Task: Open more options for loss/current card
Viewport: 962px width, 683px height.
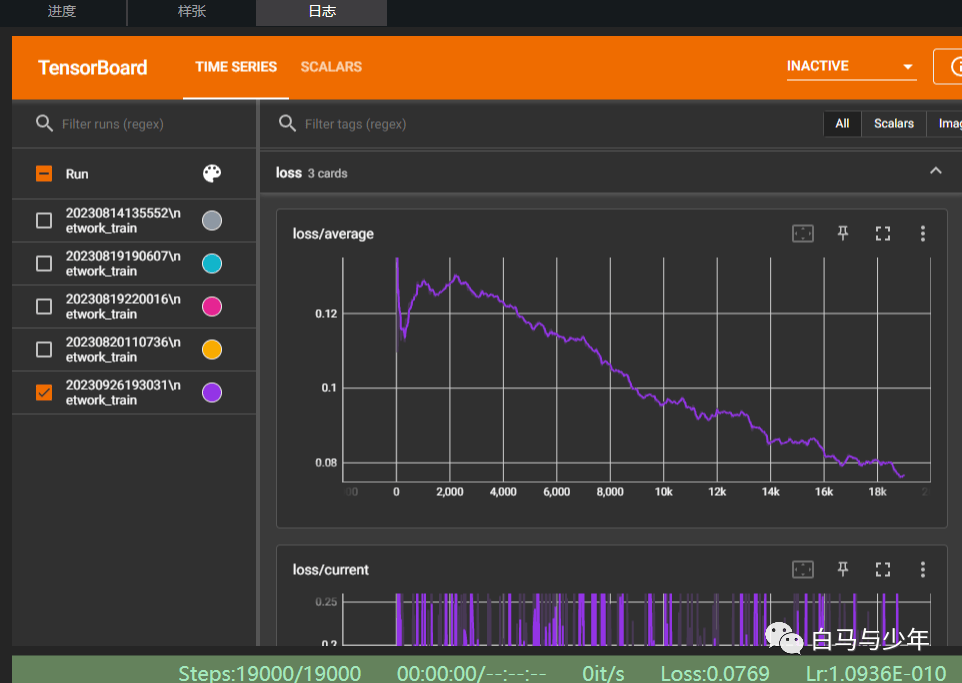Action: (922, 569)
